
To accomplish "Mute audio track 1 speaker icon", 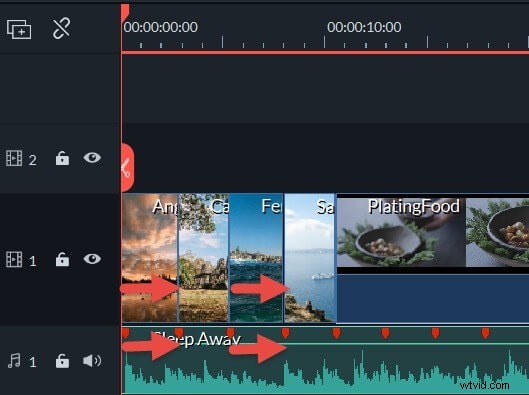I will (x=92, y=361).
